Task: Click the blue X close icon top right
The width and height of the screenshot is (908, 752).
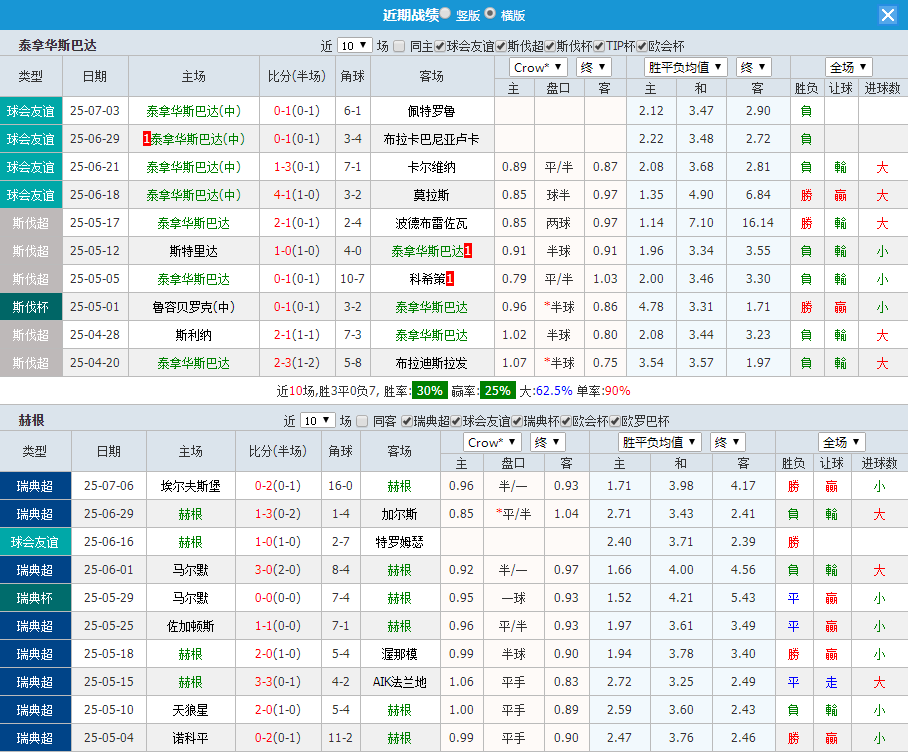Action: [889, 14]
